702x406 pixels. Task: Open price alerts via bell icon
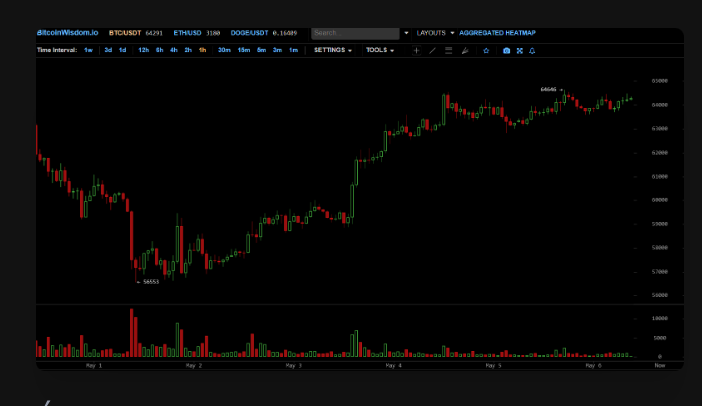pyautogui.click(x=532, y=50)
